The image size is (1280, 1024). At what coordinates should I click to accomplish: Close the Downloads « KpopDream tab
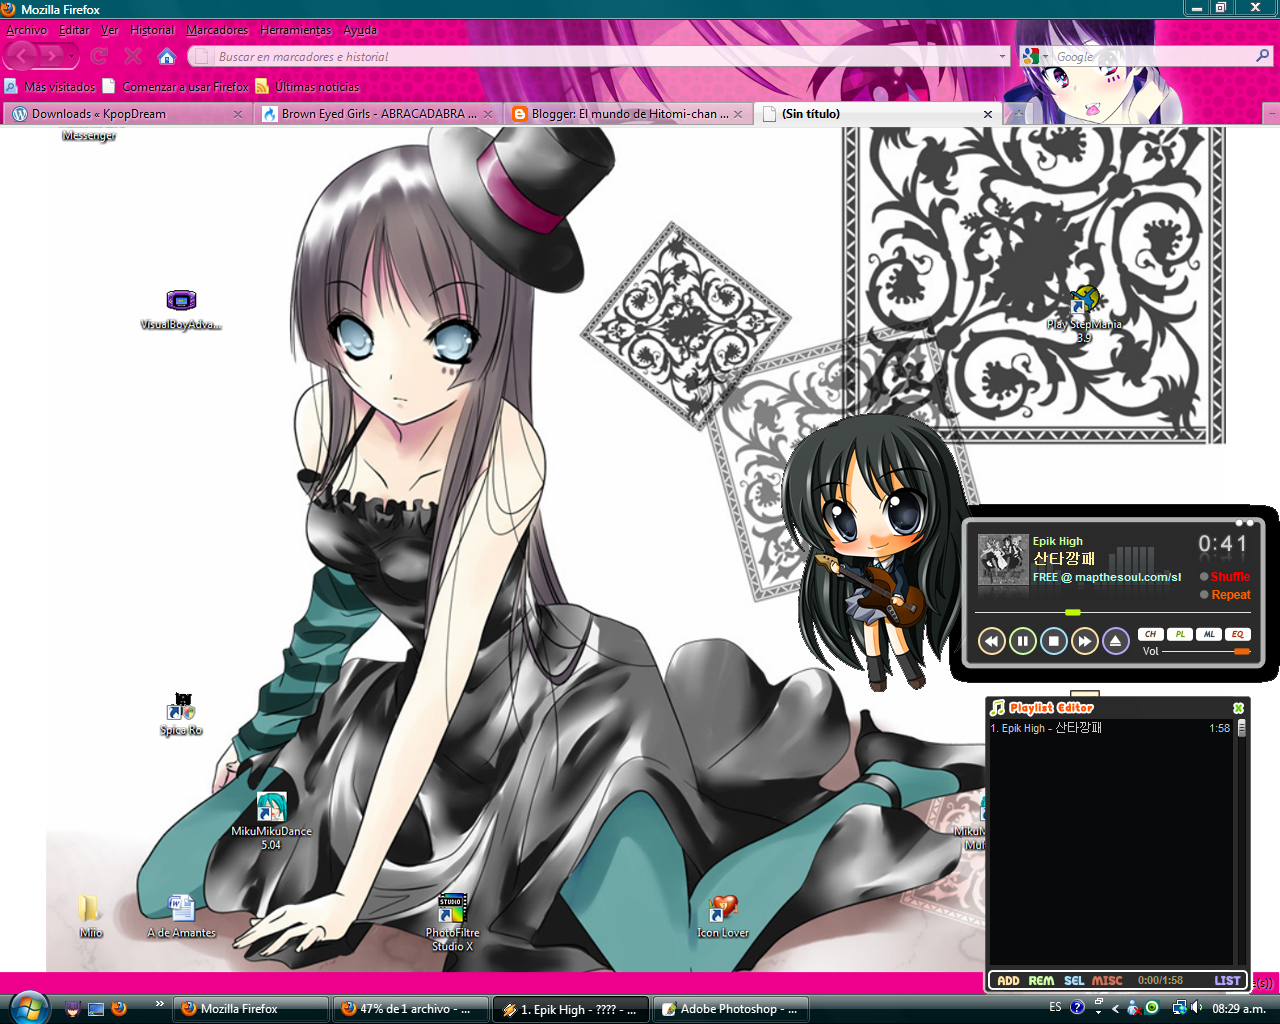[x=238, y=114]
